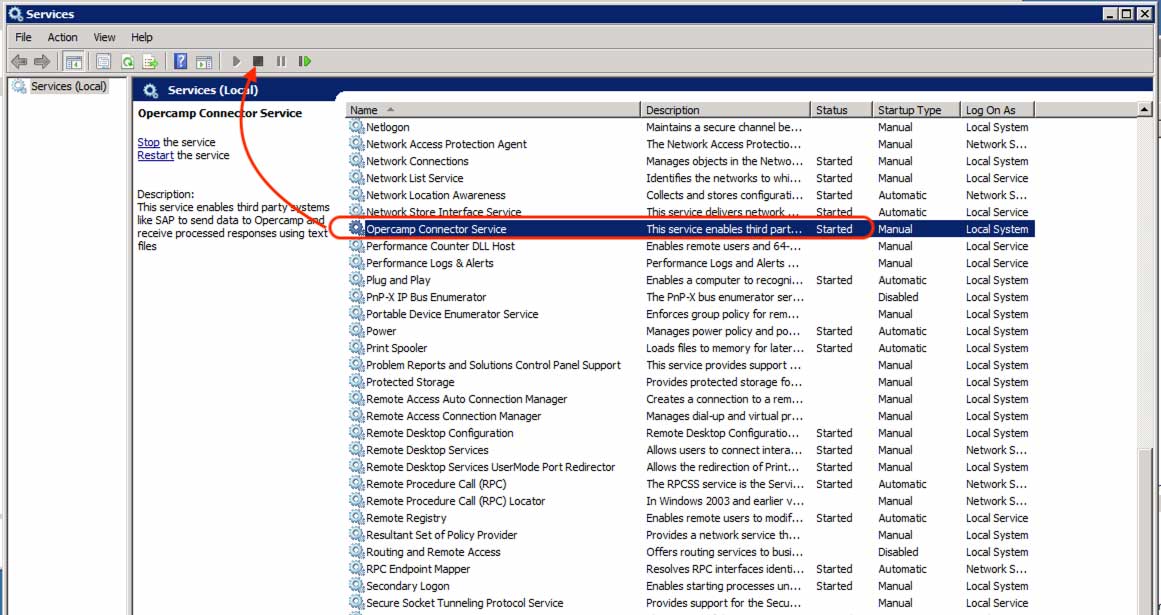Click the scrollbar up arrow in services list
The image size is (1161, 615).
tap(1144, 110)
